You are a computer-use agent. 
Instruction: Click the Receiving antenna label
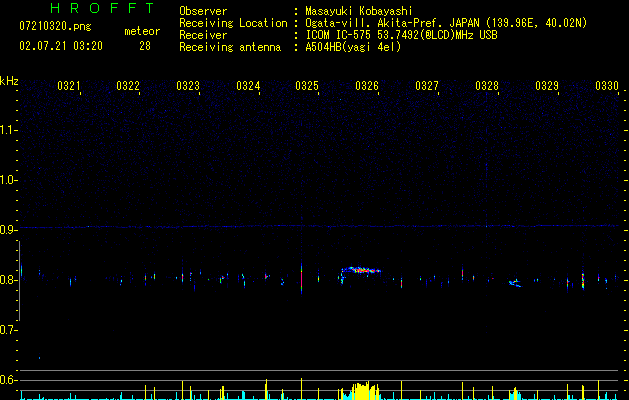(x=230, y=47)
